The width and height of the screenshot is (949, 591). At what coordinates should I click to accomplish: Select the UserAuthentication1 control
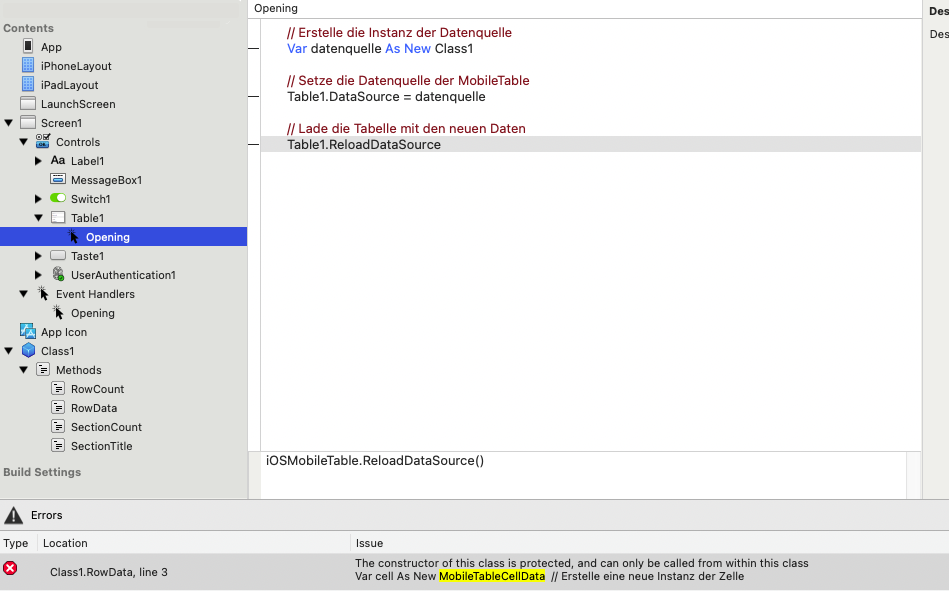pyautogui.click(x=123, y=275)
